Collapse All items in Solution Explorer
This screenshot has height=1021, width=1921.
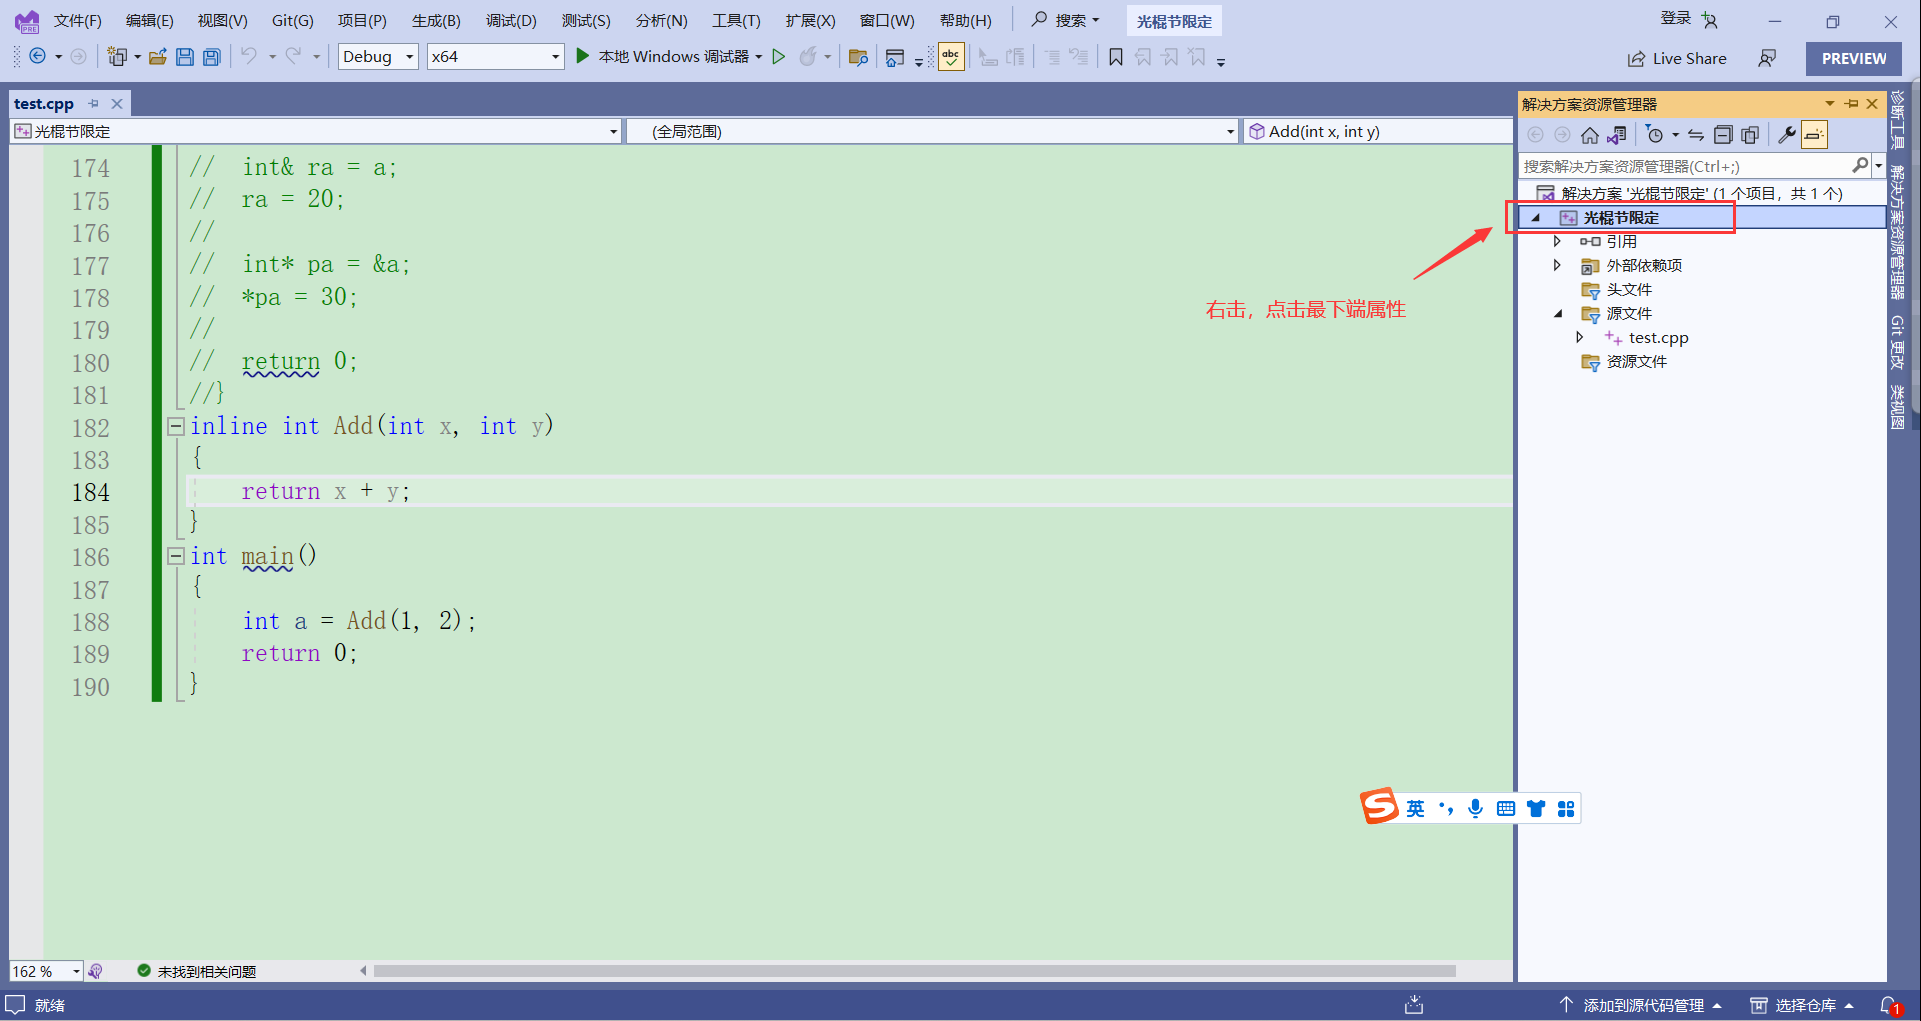tap(1723, 135)
